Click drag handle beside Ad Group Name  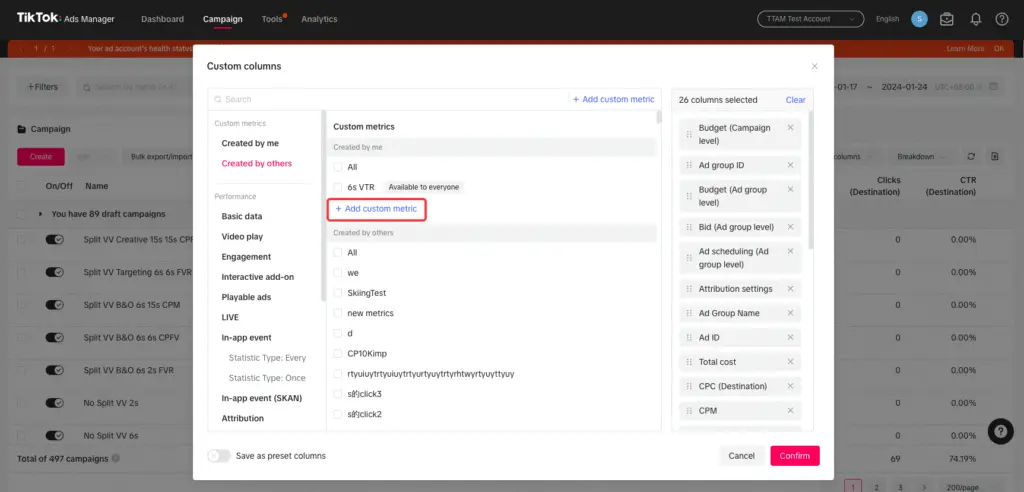689,313
